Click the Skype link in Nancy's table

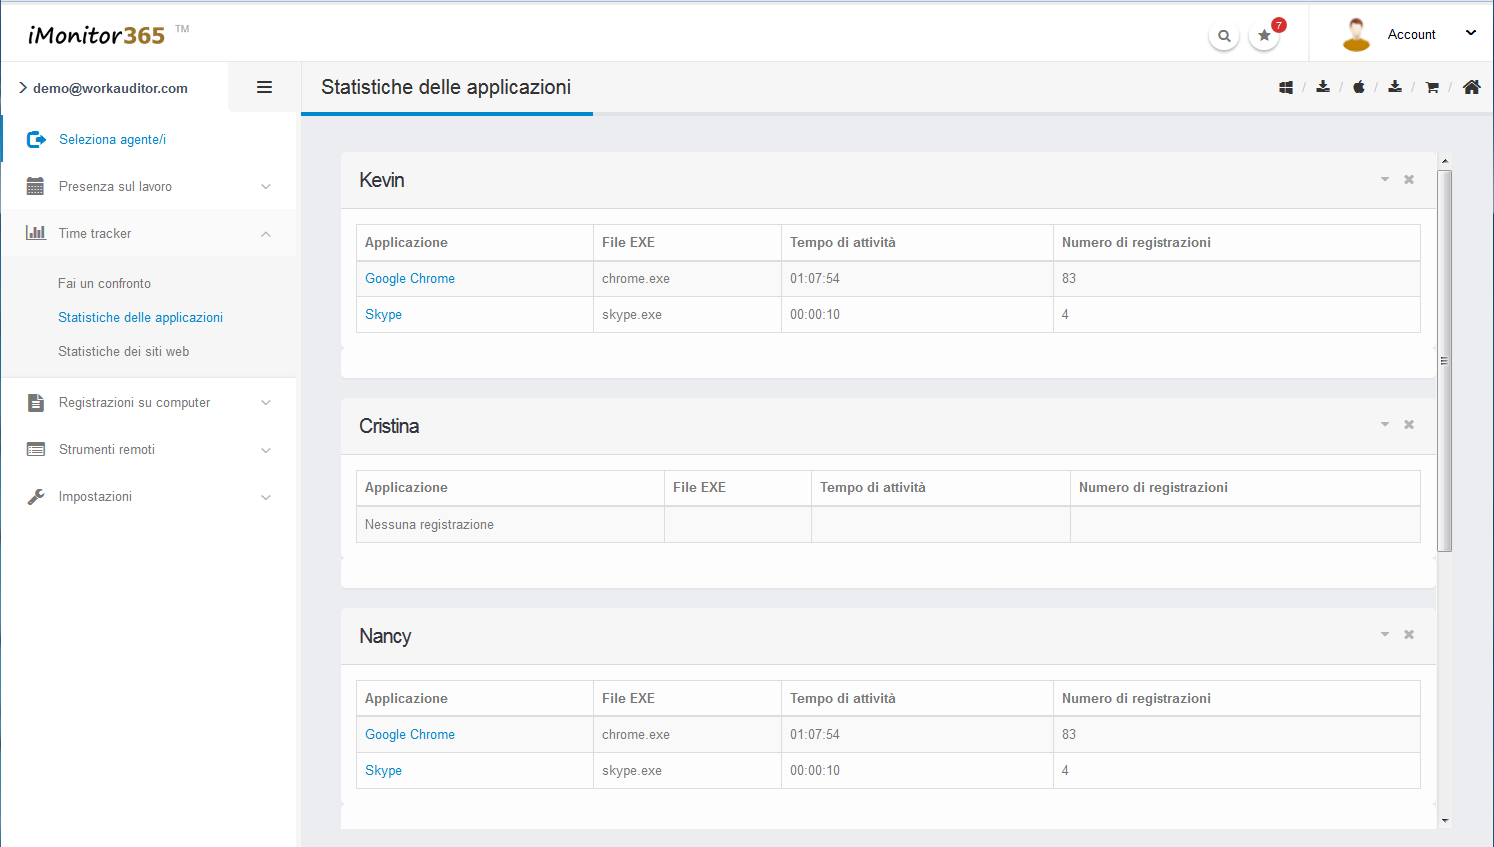tap(383, 770)
